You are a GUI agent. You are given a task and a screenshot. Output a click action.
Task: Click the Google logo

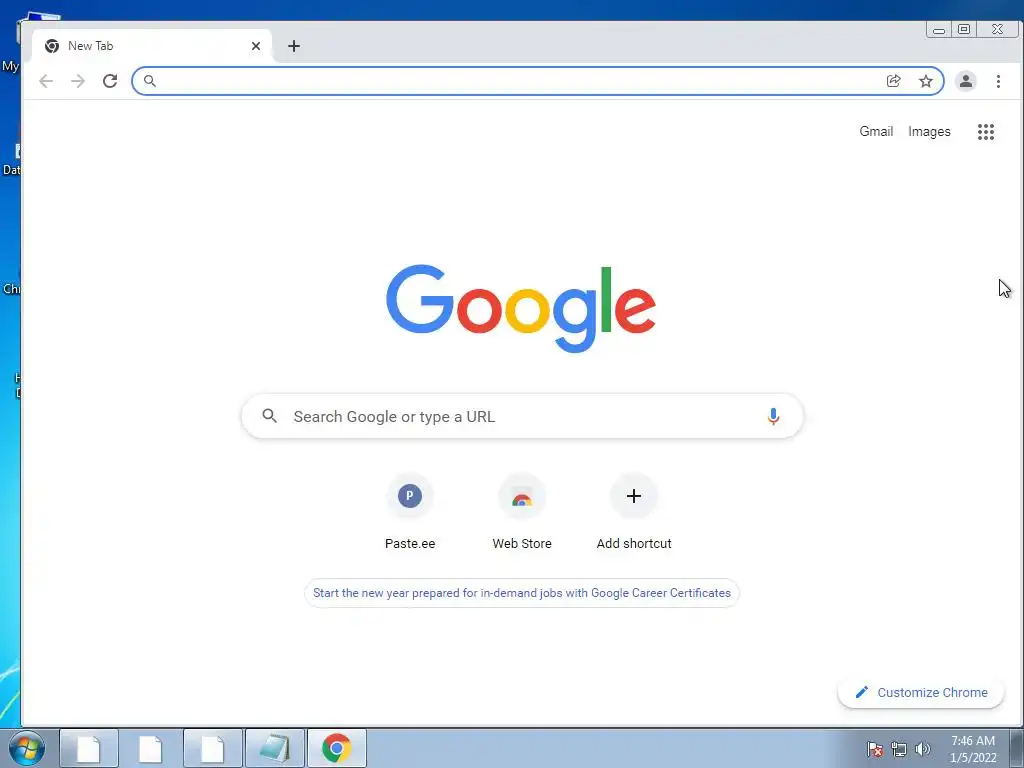click(x=521, y=308)
